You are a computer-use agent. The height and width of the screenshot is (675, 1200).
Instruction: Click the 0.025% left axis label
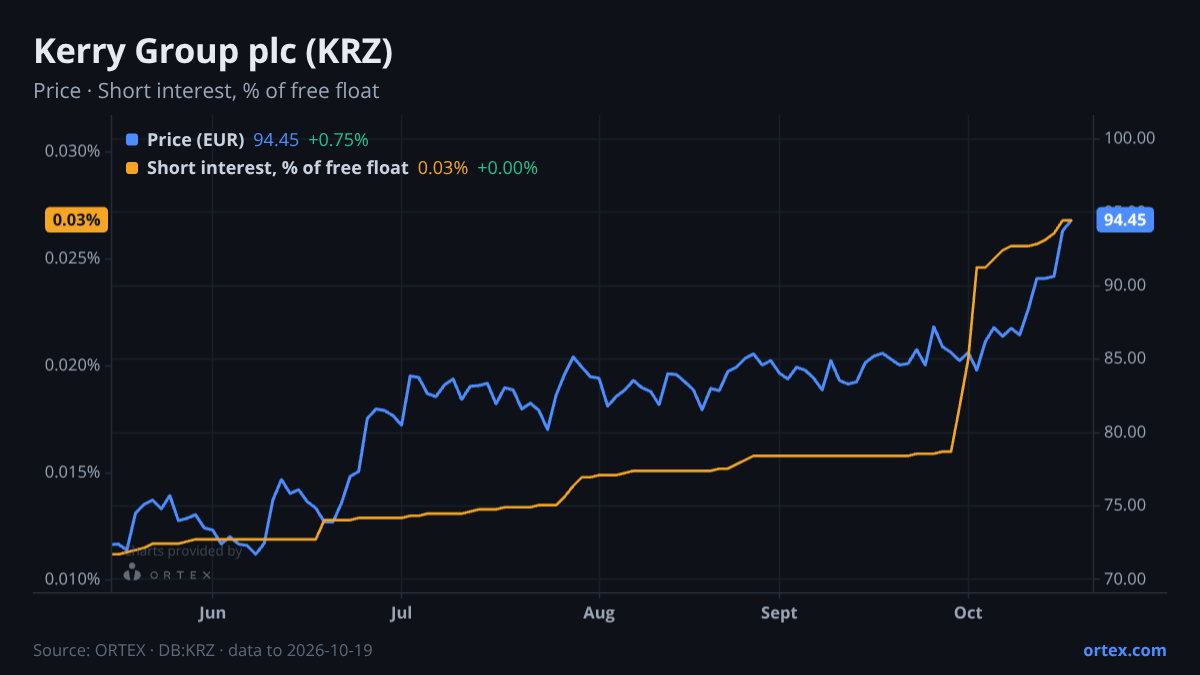73,258
